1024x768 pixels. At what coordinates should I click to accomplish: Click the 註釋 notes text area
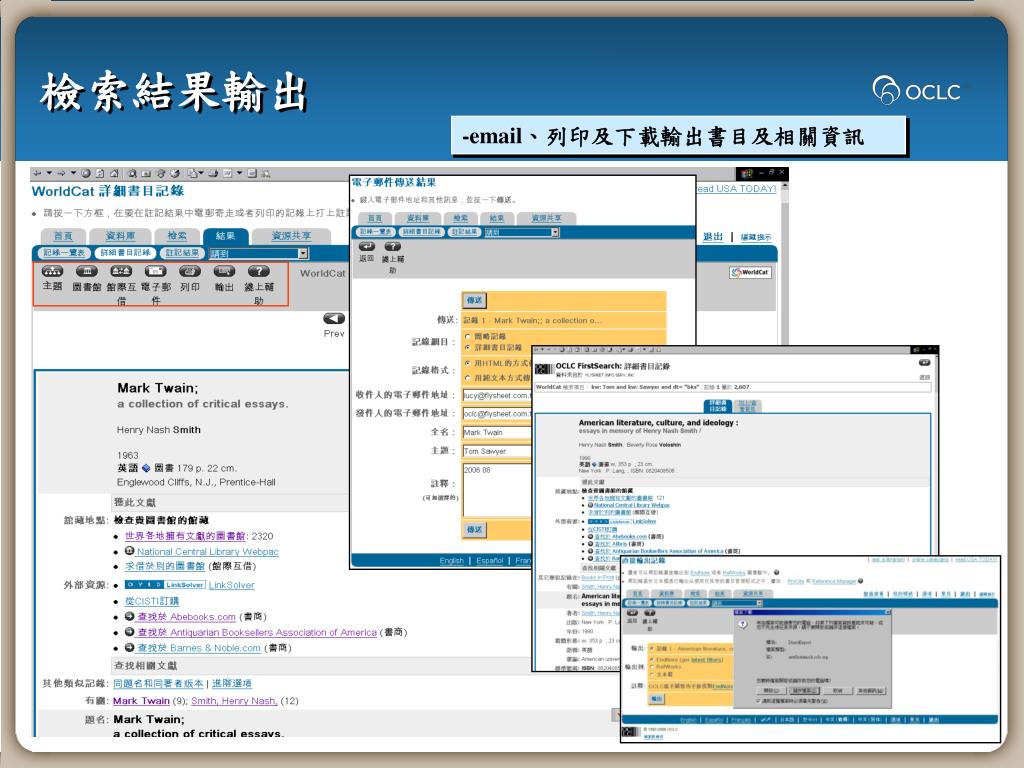click(x=497, y=490)
